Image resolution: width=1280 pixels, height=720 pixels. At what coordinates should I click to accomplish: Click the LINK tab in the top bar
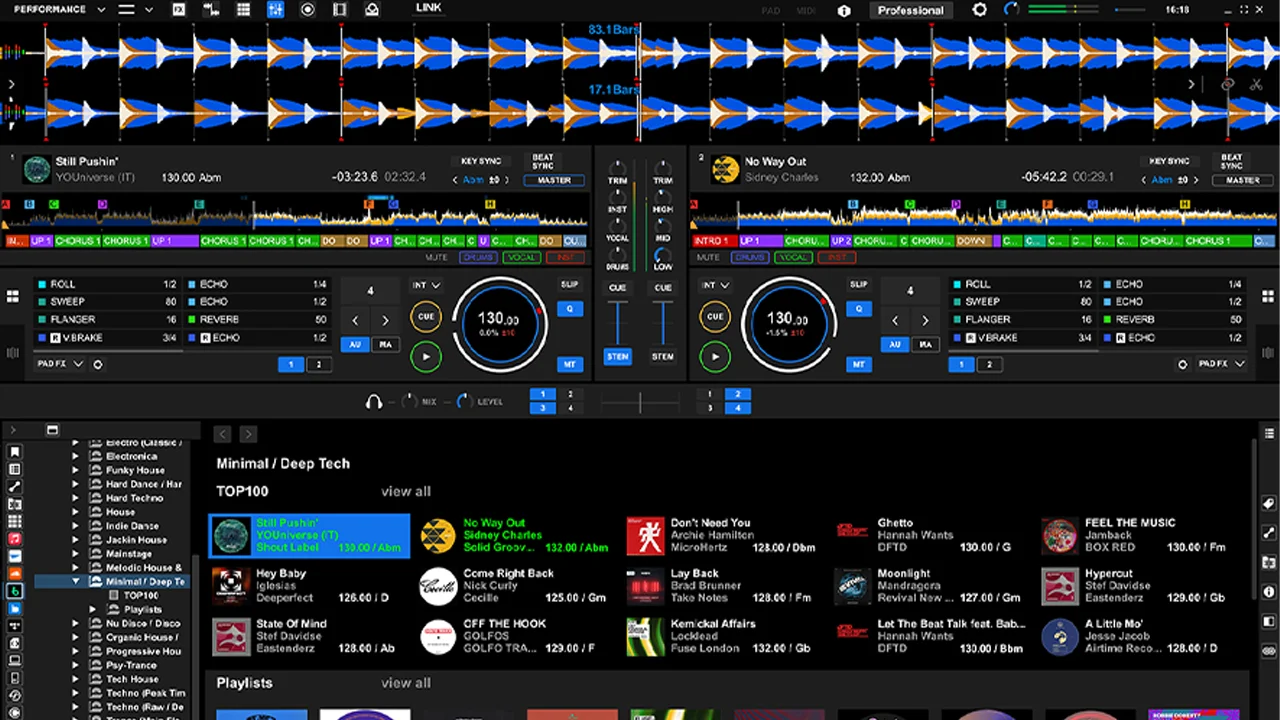pyautogui.click(x=429, y=9)
